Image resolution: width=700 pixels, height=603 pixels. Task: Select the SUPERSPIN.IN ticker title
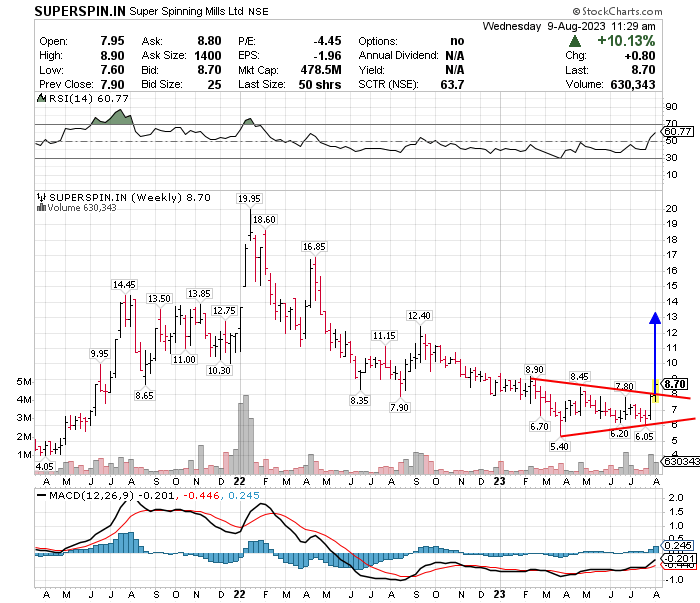pos(80,12)
